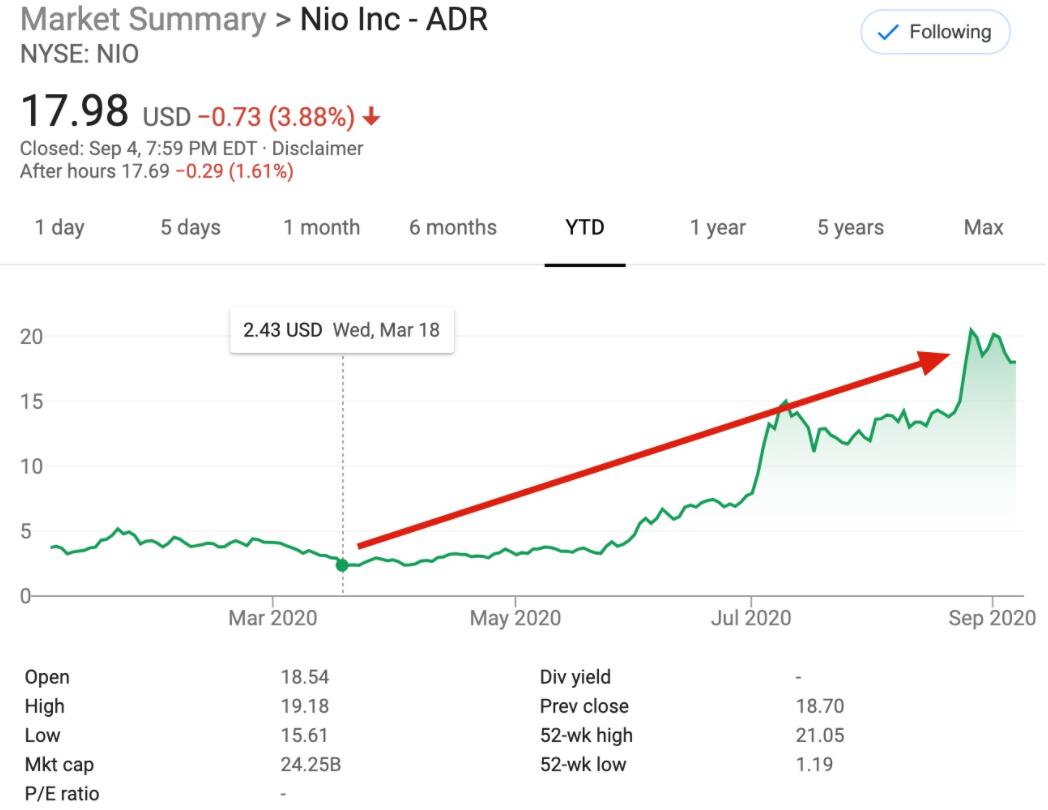
Task: Click the Nio Inc - ADR title
Action: 394,19
